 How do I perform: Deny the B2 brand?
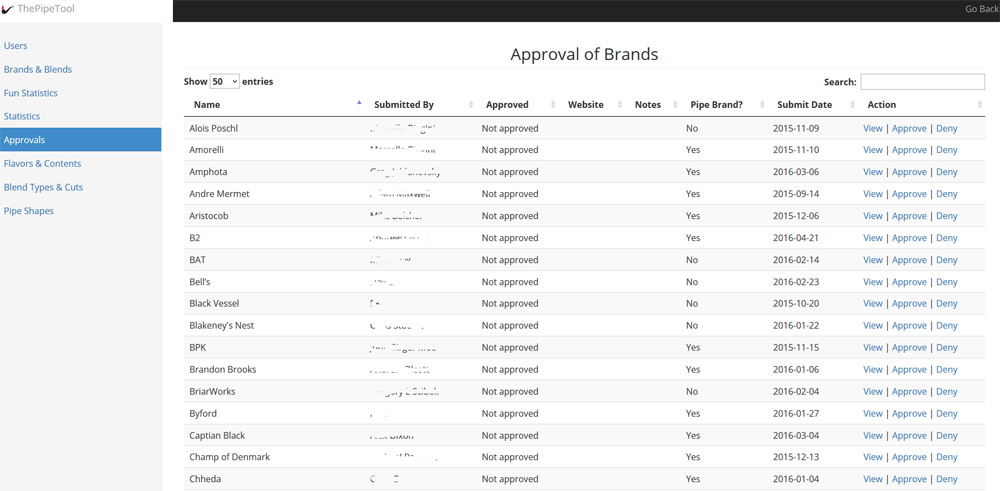[x=946, y=238]
